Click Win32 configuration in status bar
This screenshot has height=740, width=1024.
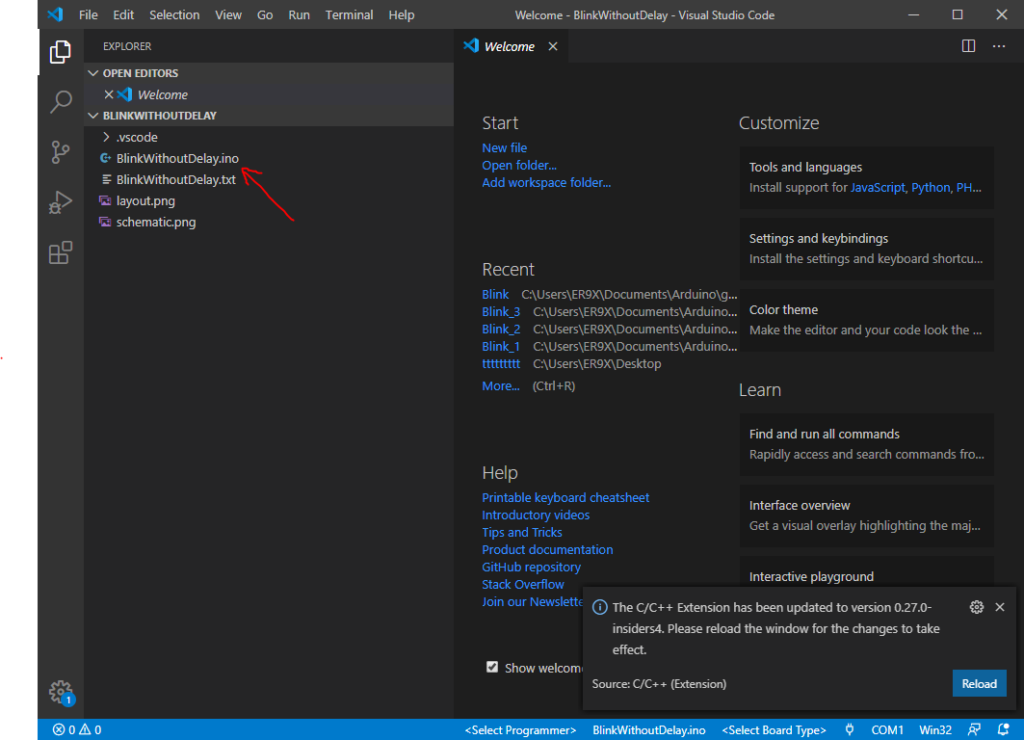coord(935,730)
